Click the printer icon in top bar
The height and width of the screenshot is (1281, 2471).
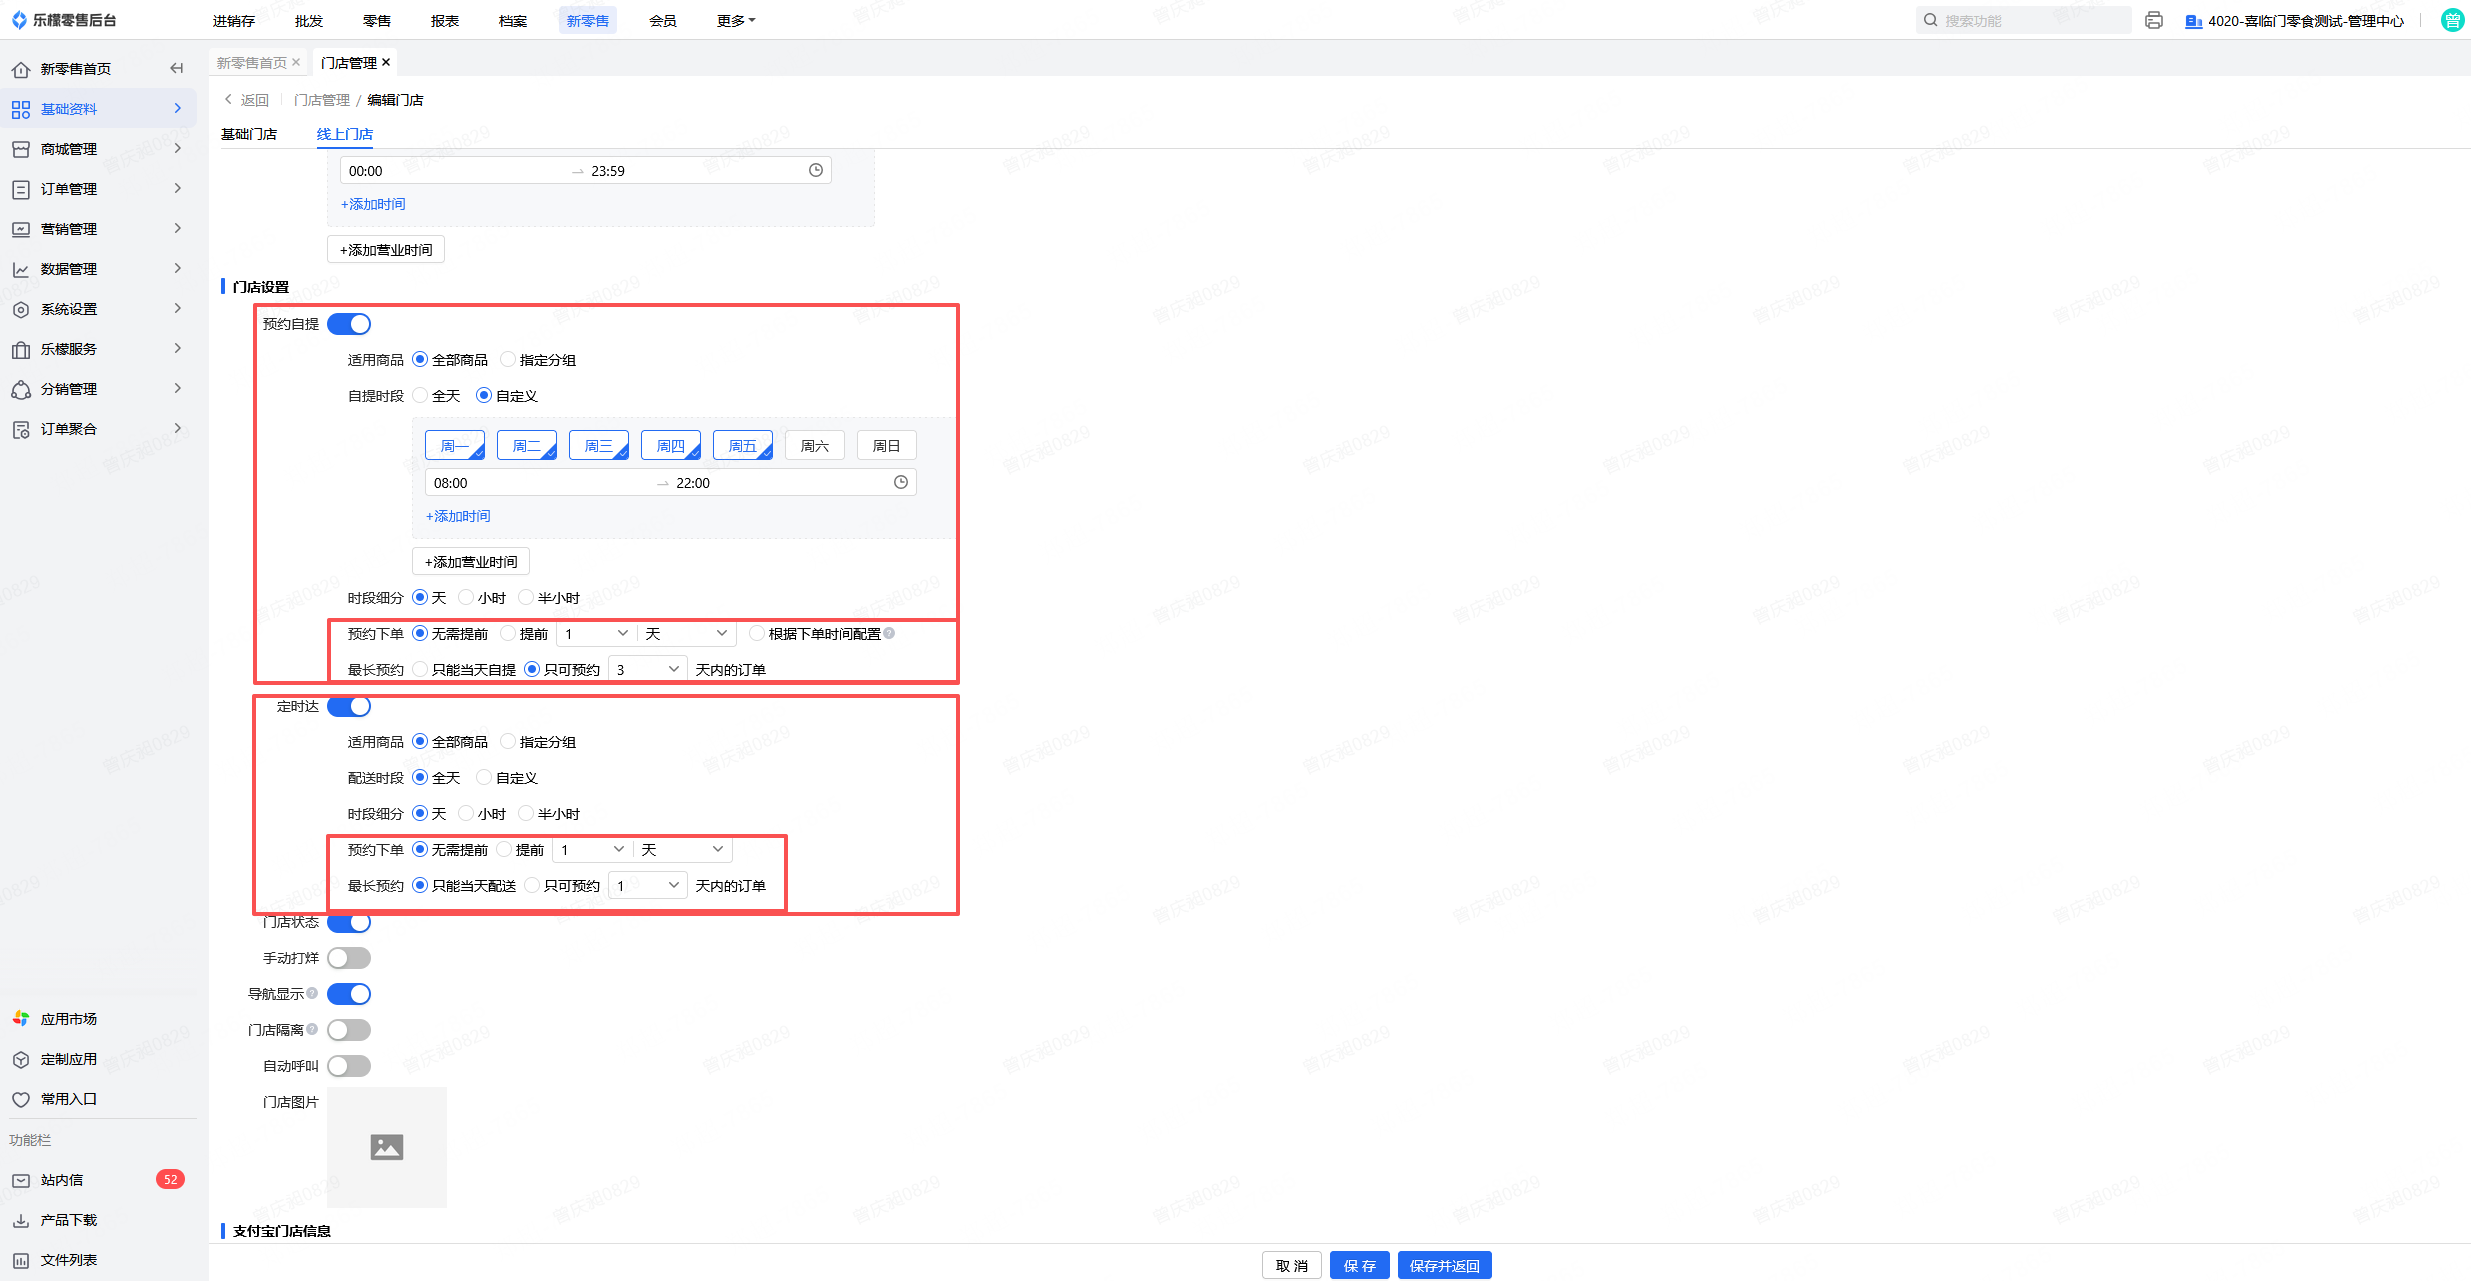pos(2153,20)
